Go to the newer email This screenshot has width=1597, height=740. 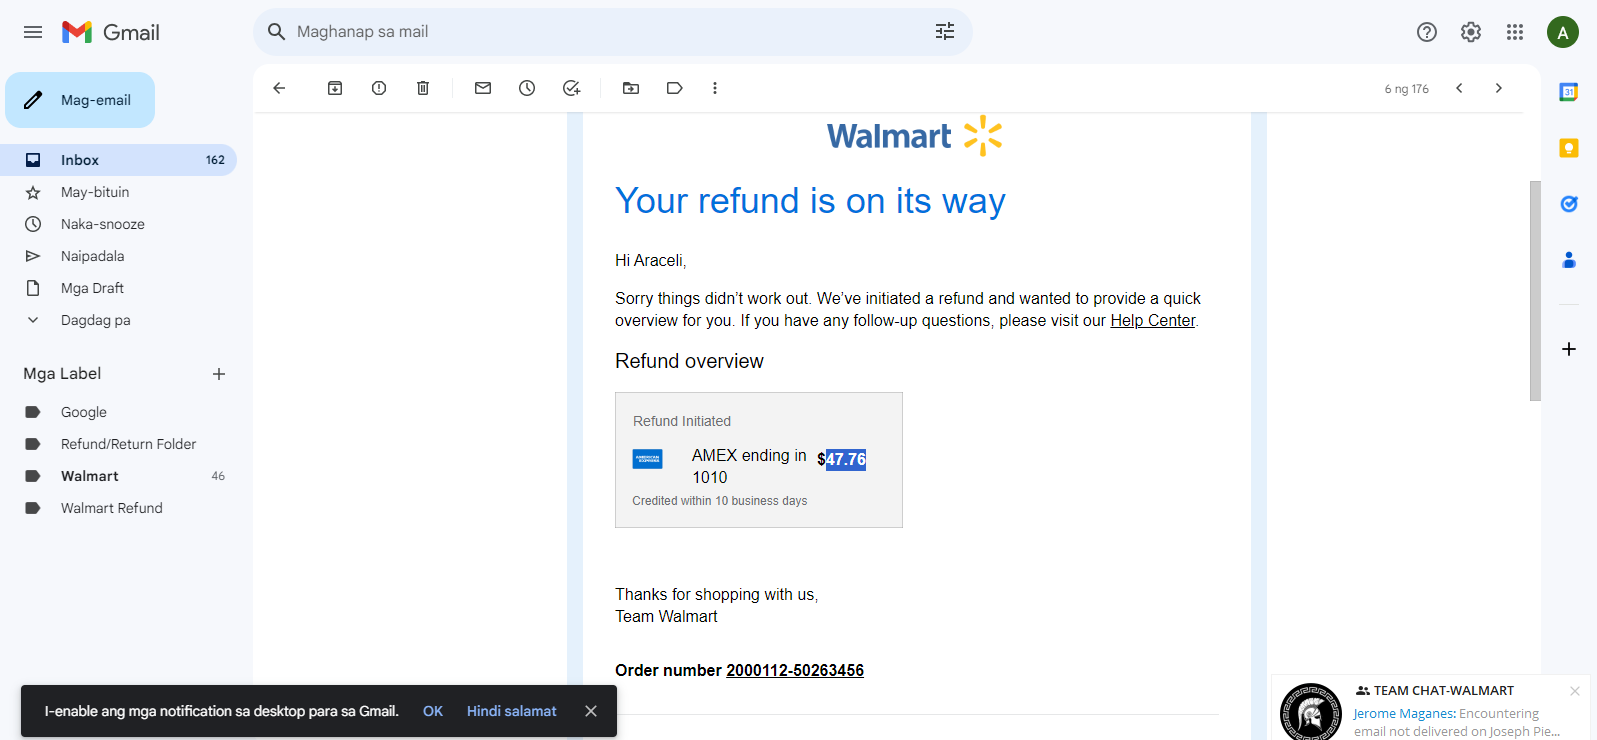click(x=1459, y=88)
